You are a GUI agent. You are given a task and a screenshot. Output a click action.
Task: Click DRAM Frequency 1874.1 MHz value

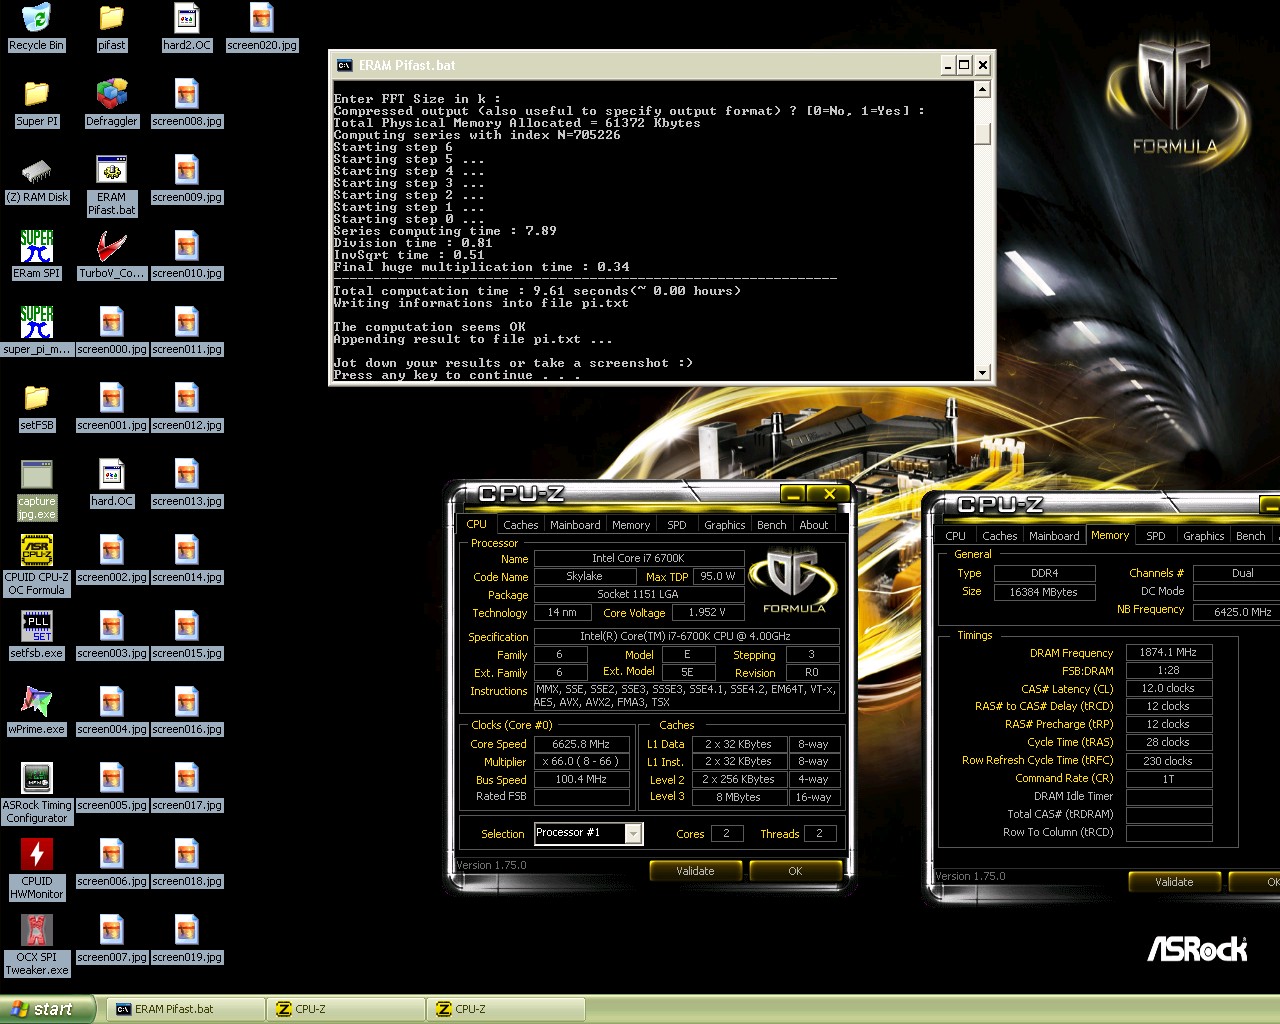(1168, 652)
